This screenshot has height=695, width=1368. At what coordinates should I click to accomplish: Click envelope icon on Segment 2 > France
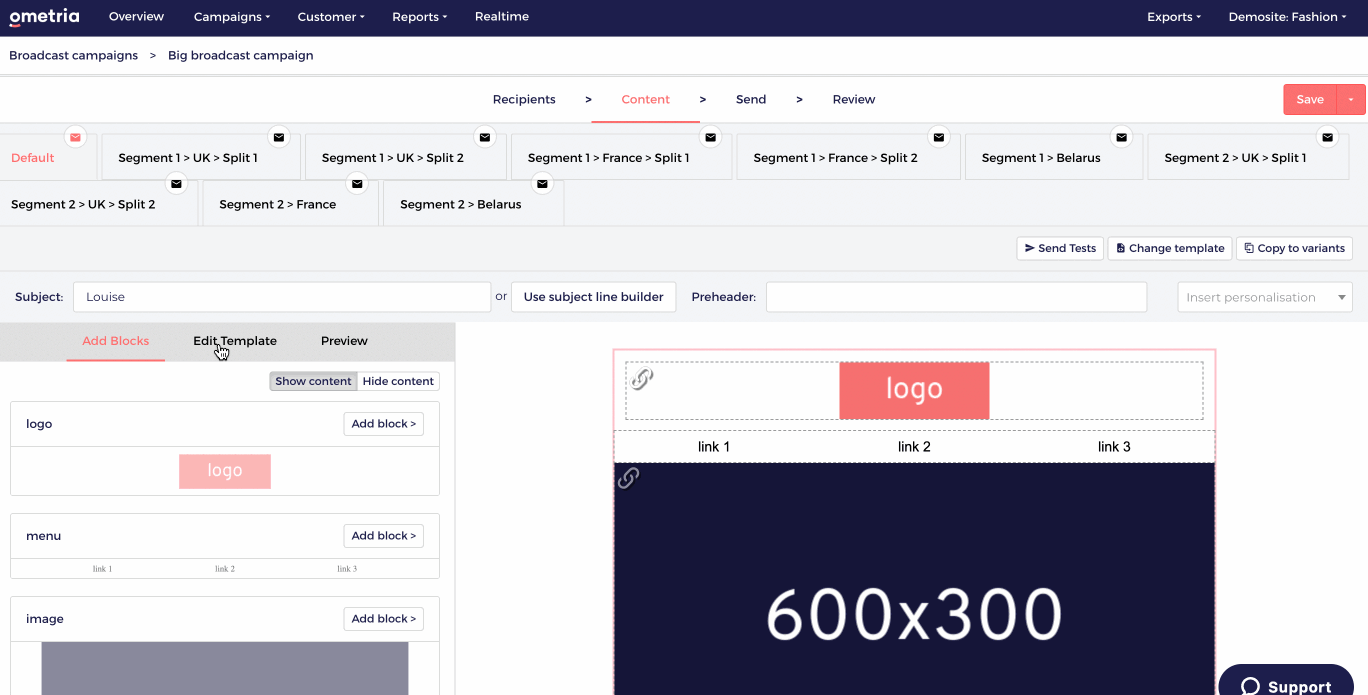coord(357,184)
